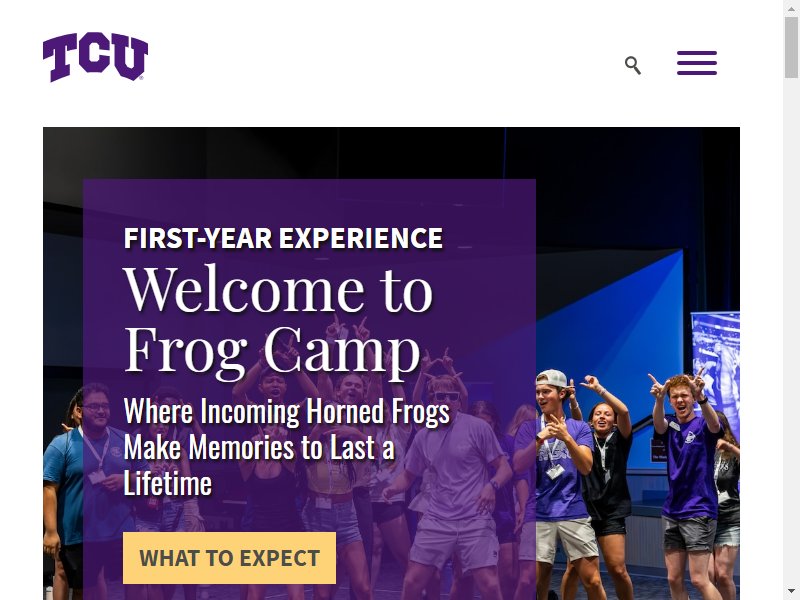Click the empty scrollbar track below thumb
Viewport: 800px width, 600px height.
pos(791,332)
